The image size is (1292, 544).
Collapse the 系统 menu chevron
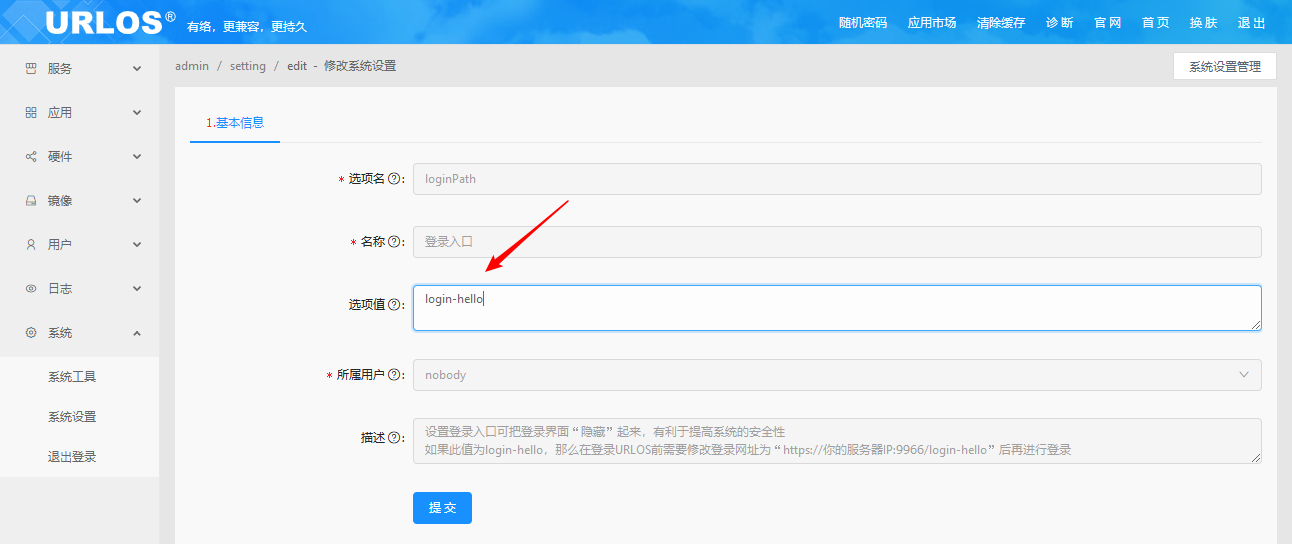pyautogui.click(x=137, y=333)
